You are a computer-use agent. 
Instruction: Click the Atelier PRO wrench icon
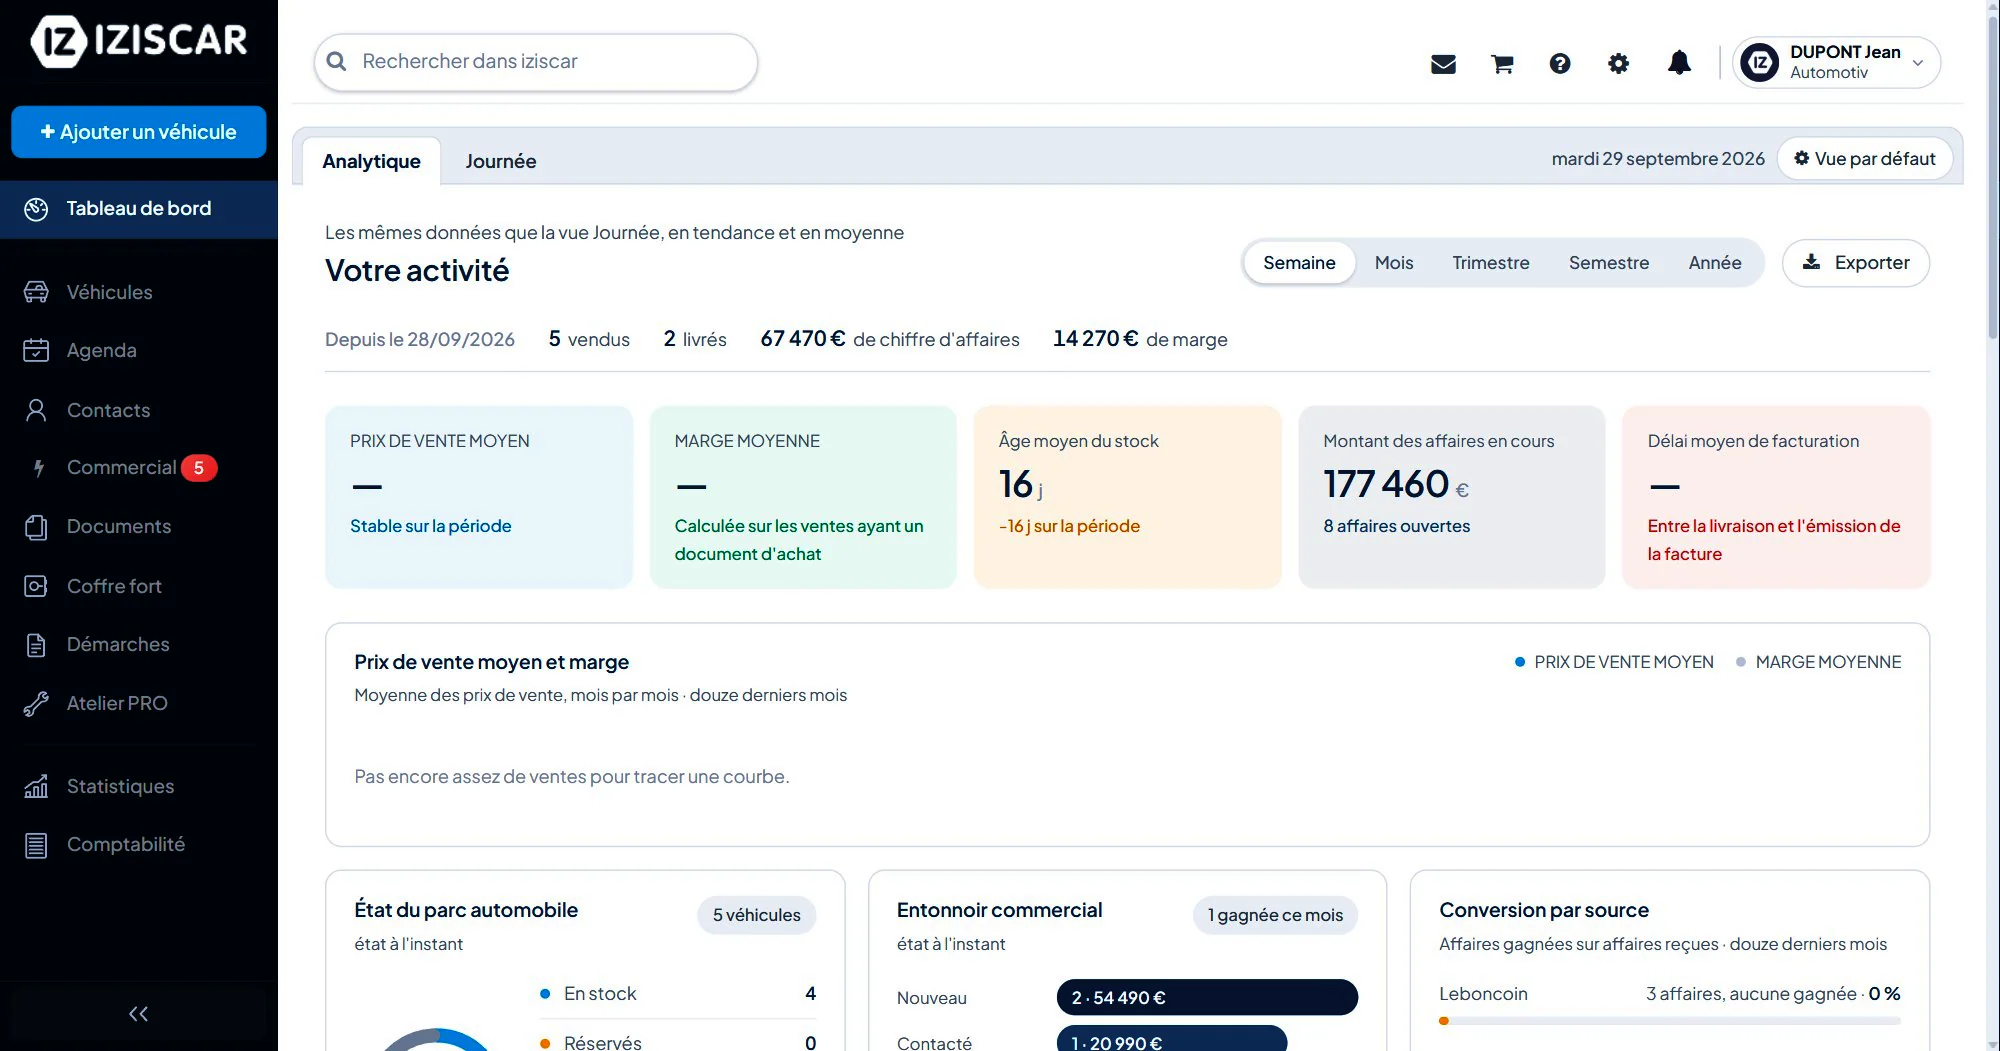tap(36, 704)
